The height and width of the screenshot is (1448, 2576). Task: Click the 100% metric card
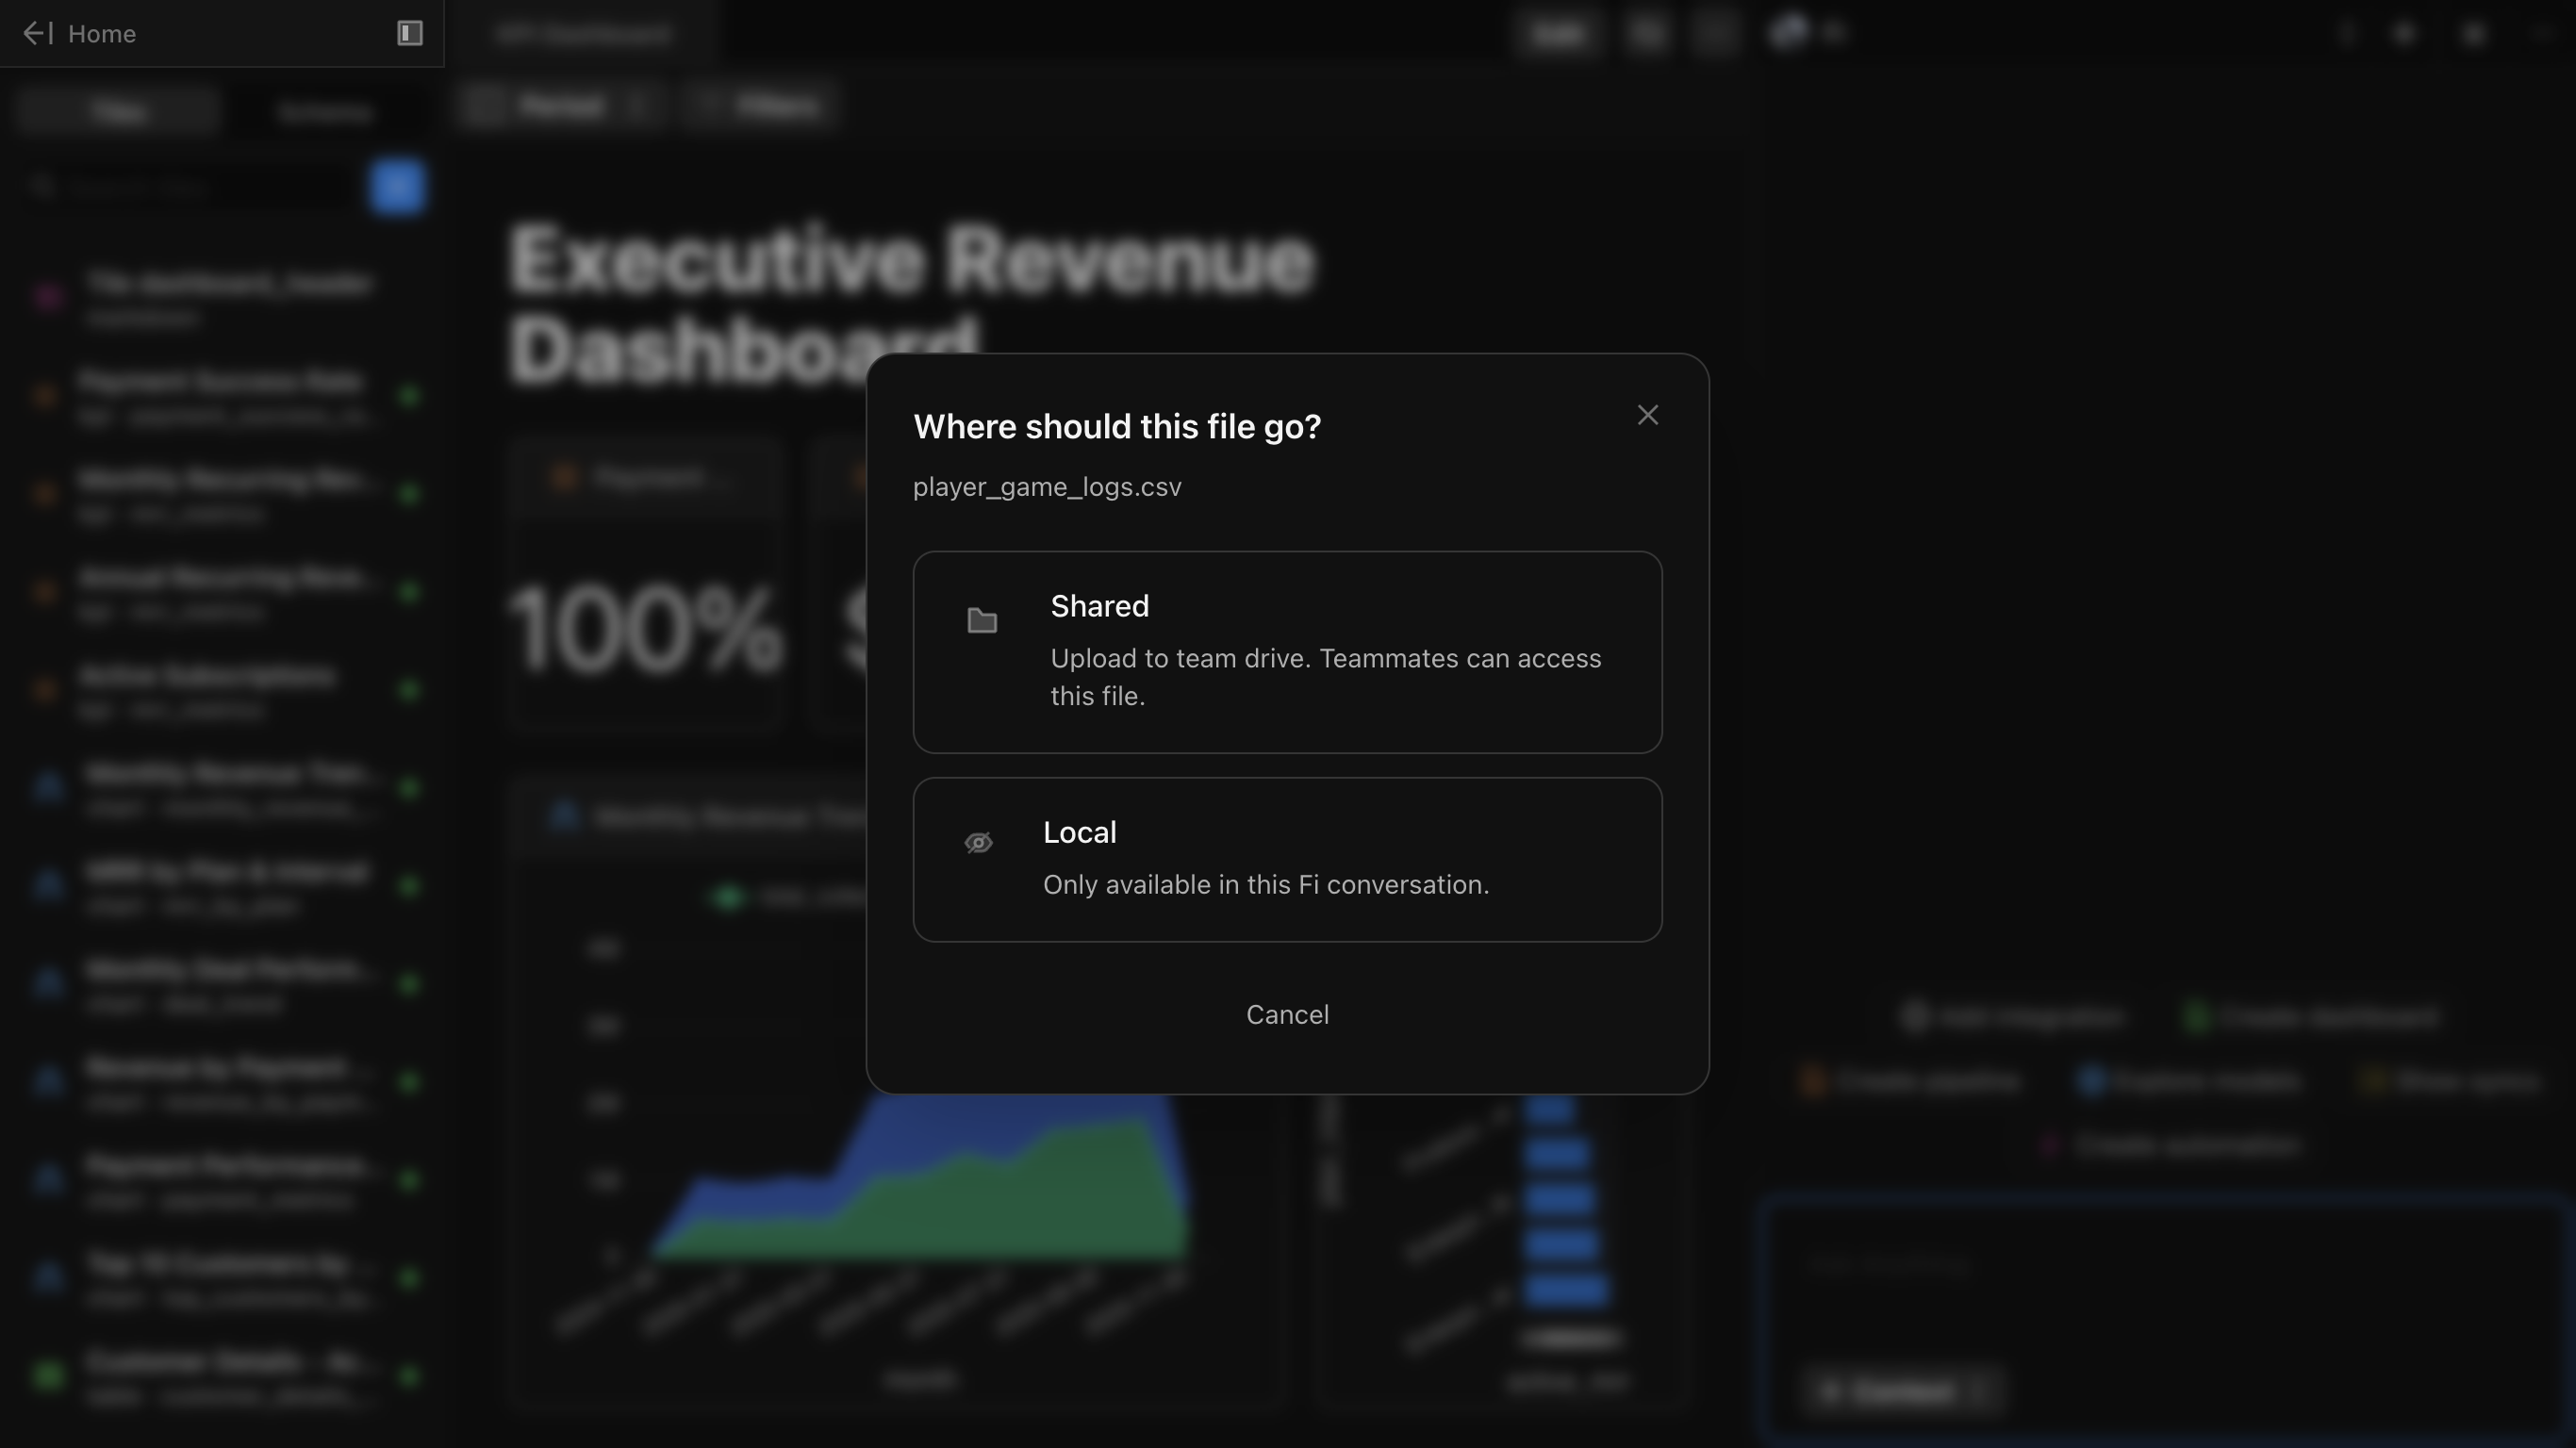coord(645,630)
